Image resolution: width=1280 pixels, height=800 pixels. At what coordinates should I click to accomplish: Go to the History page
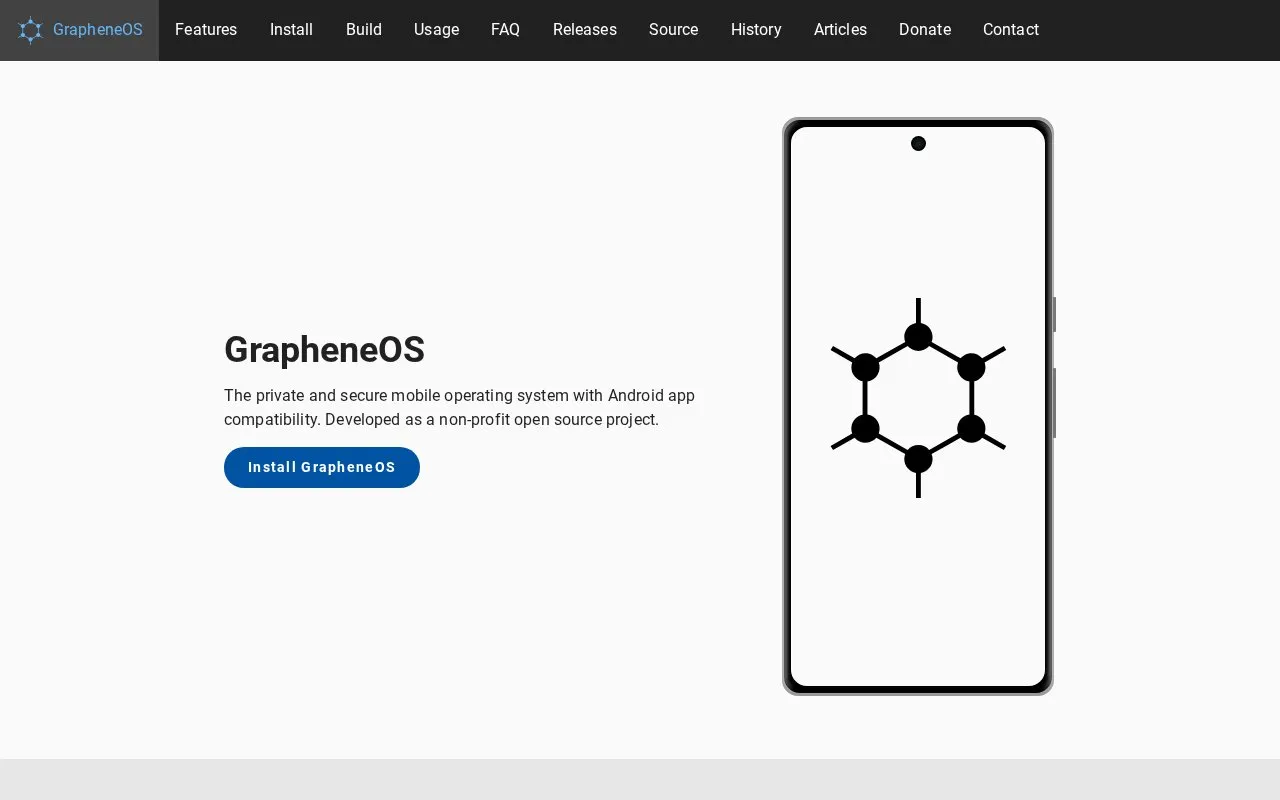756,30
